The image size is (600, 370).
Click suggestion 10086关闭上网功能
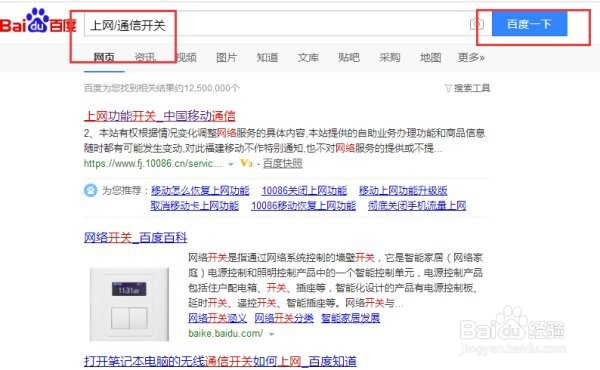coord(304,190)
